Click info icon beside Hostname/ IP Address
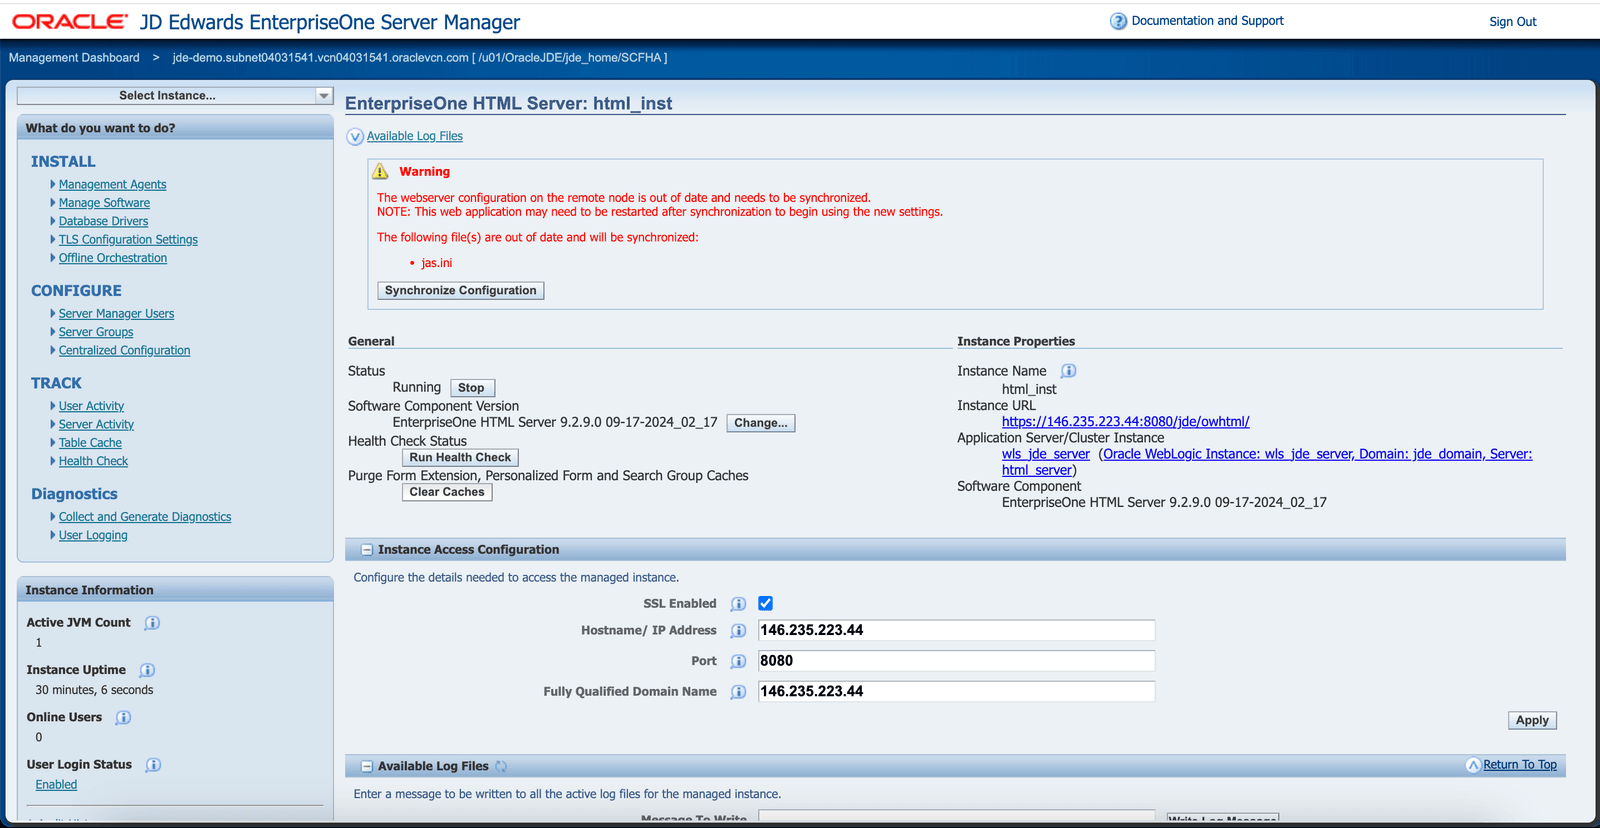The image size is (1600, 828). [x=738, y=631]
